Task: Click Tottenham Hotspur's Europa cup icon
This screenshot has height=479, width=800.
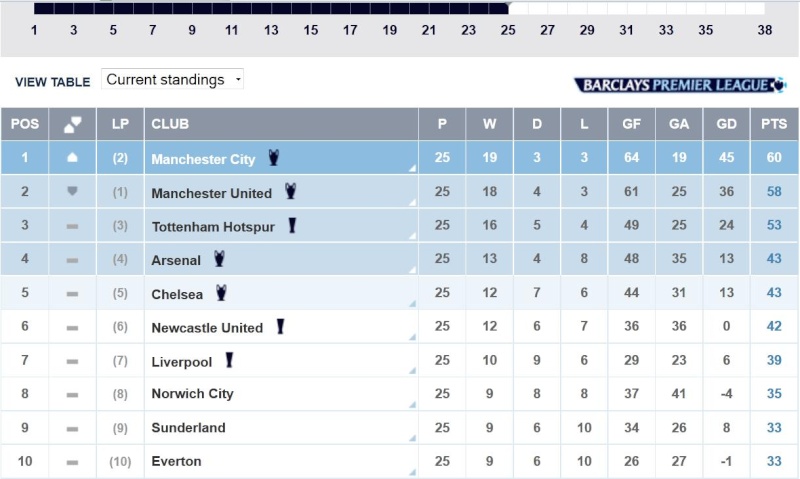Action: (x=293, y=226)
